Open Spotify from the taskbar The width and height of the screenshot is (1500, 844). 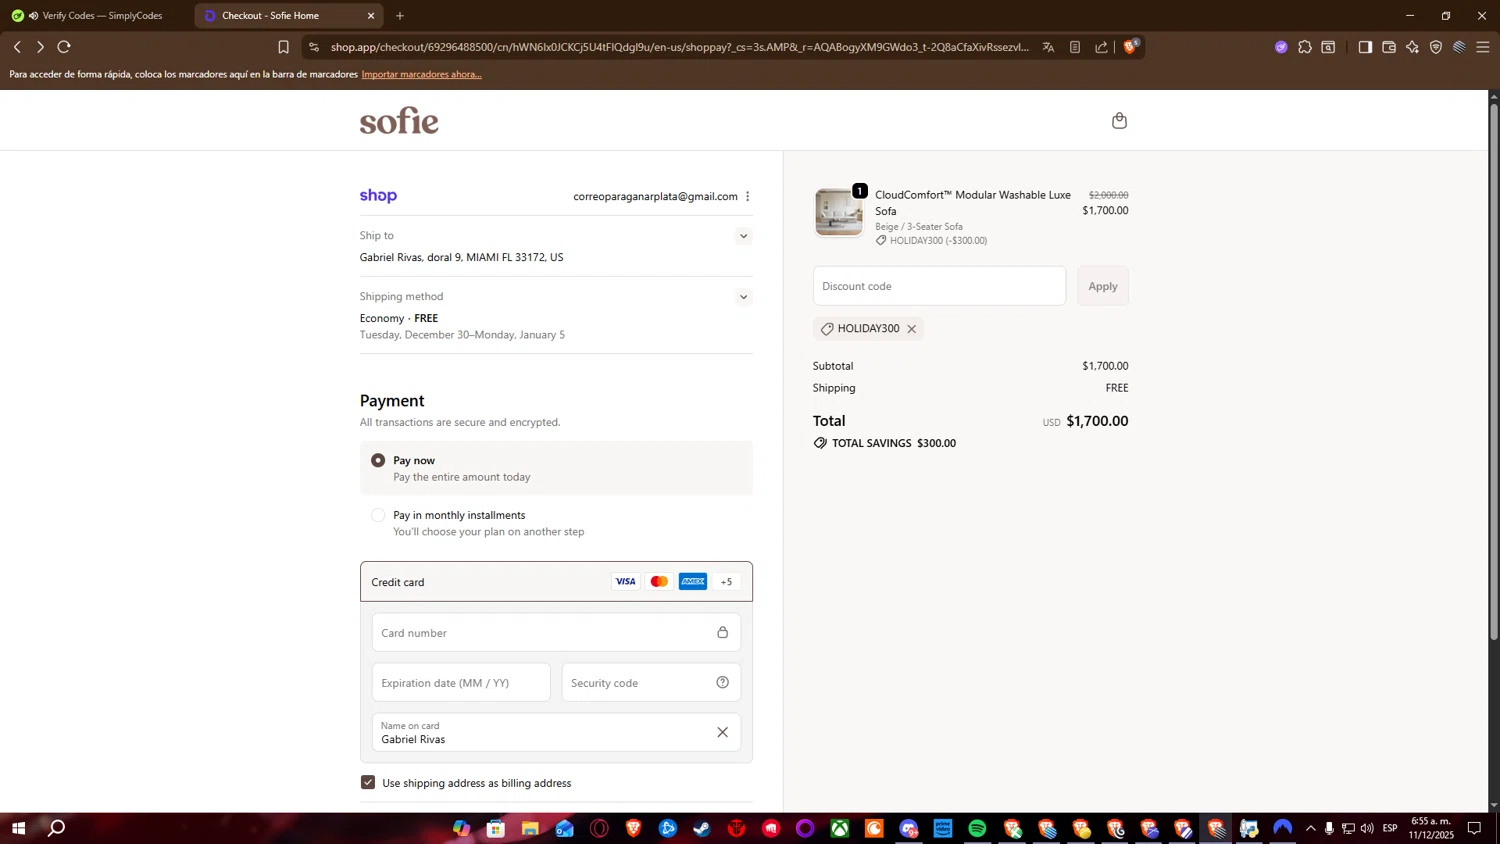[977, 828]
